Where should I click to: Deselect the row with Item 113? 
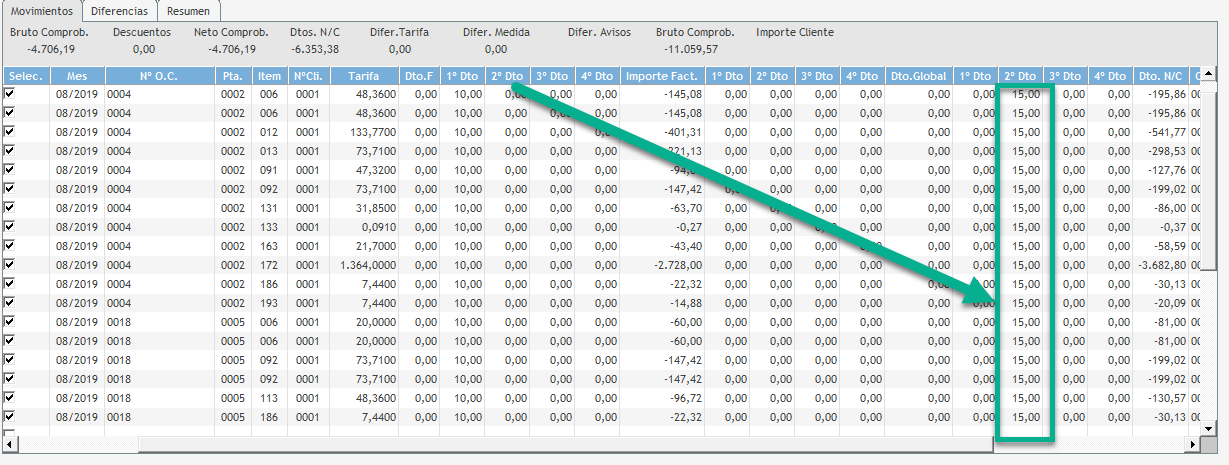pyautogui.click(x=10, y=397)
